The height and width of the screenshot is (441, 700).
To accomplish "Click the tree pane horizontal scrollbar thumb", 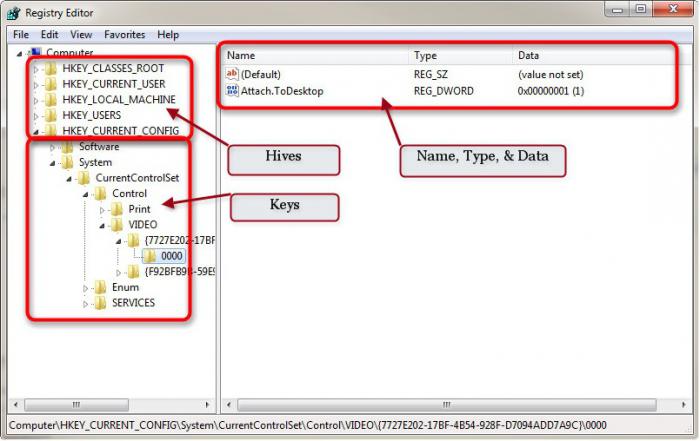I will pos(76,405).
